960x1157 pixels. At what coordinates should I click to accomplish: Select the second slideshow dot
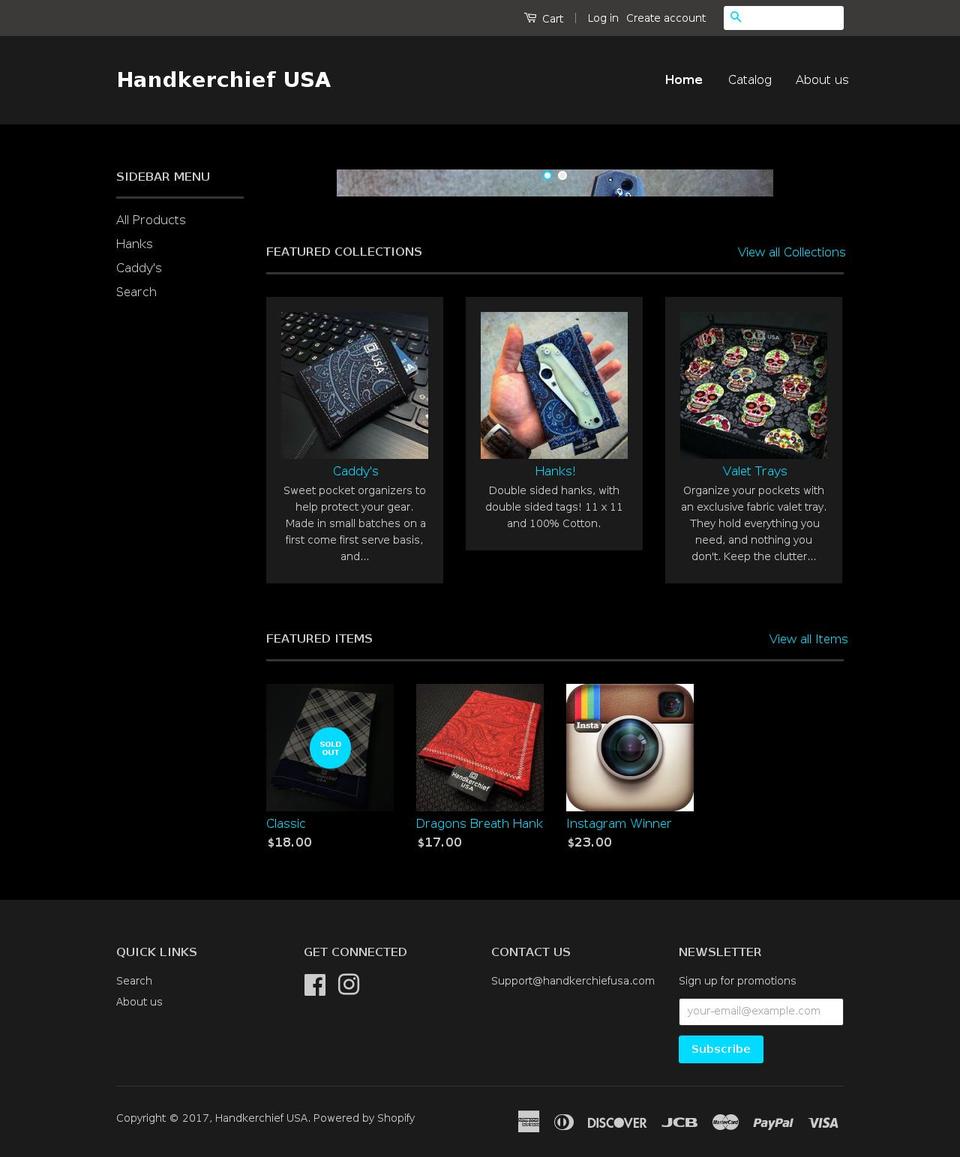click(x=562, y=176)
